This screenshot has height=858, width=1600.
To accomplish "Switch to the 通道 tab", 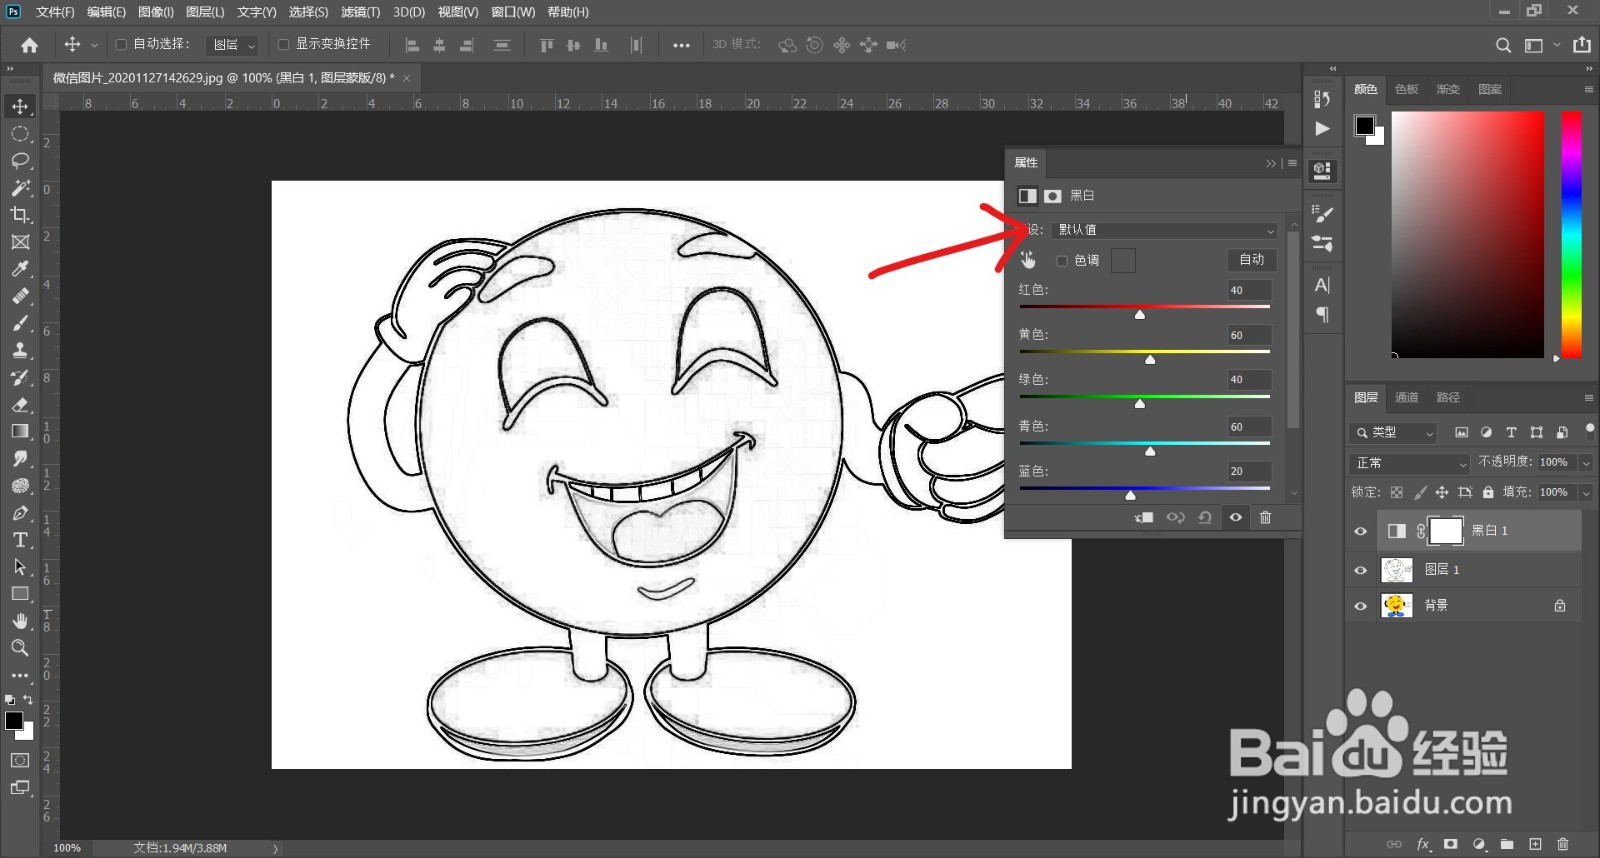I will click(1407, 397).
